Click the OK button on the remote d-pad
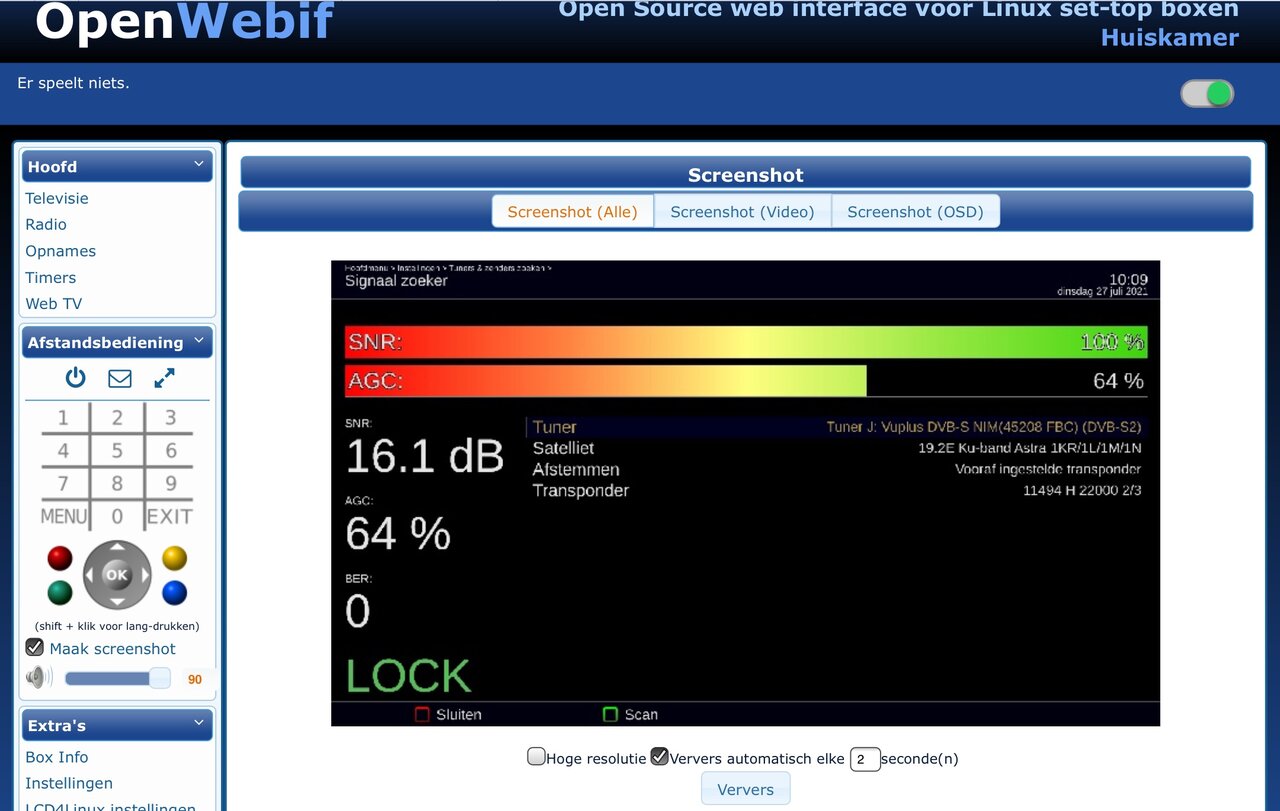This screenshot has height=811, width=1280. click(117, 575)
